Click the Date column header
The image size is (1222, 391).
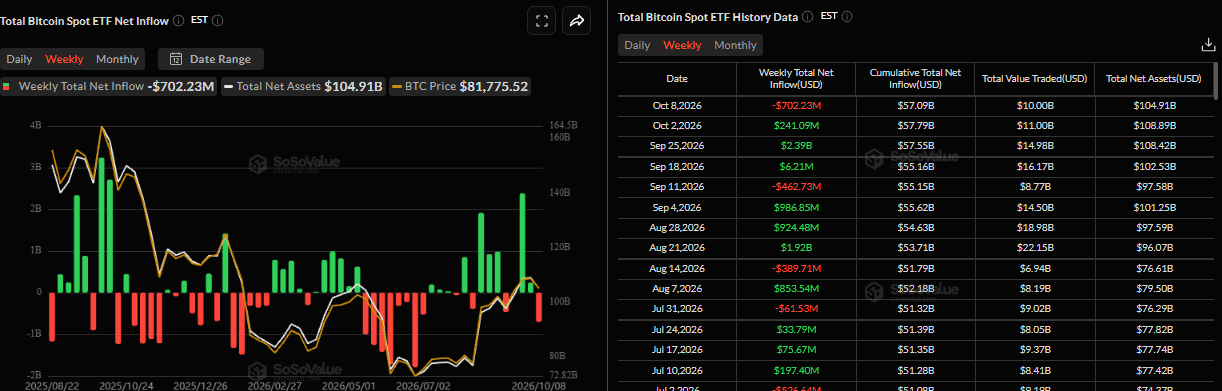[x=677, y=78]
